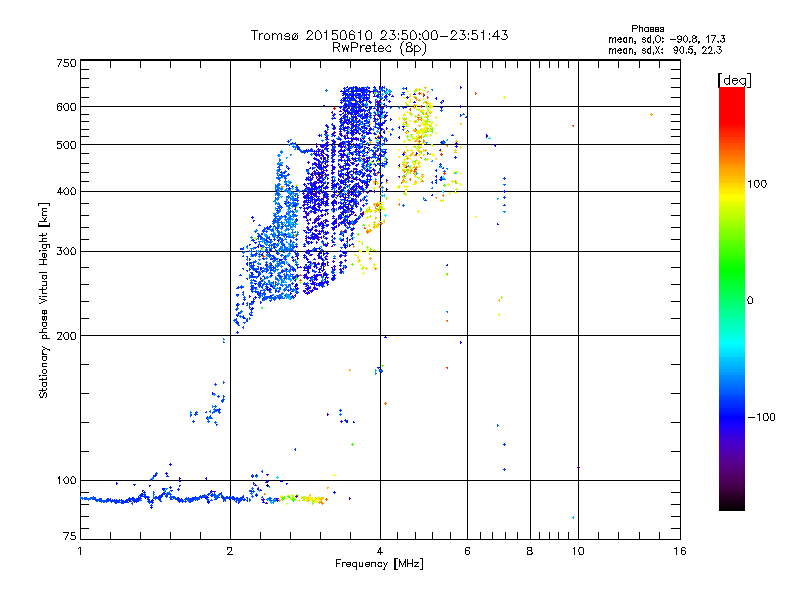Click the '1' MHz frequency tick label
800x600 pixels.
pos(80,551)
